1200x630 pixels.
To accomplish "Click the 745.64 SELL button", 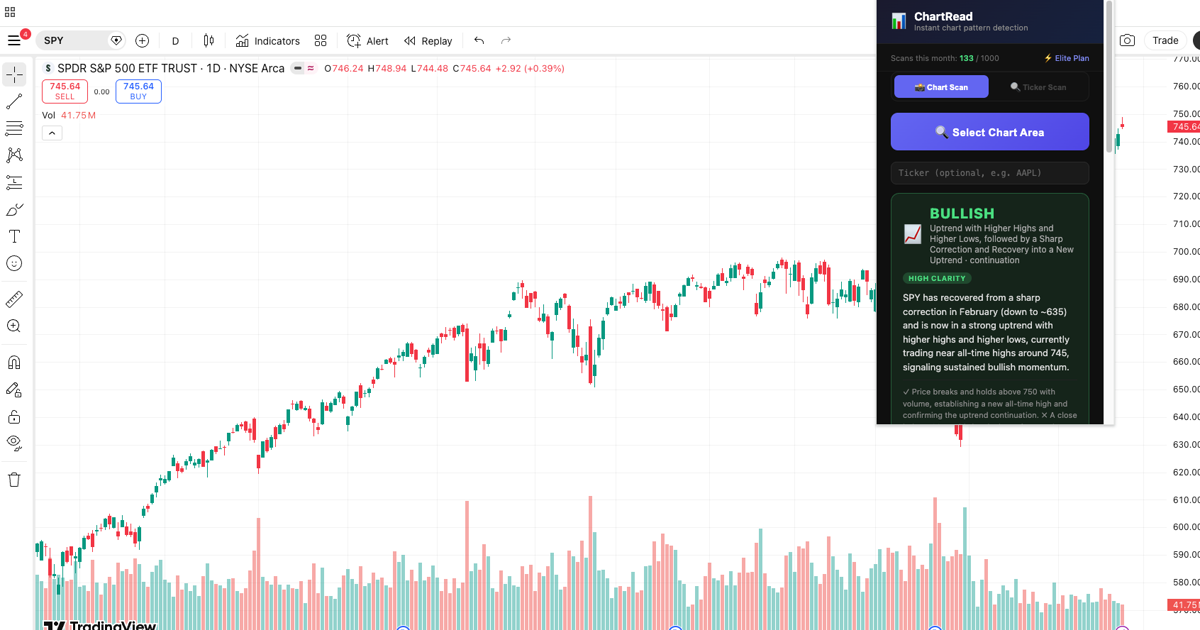I will (x=65, y=91).
